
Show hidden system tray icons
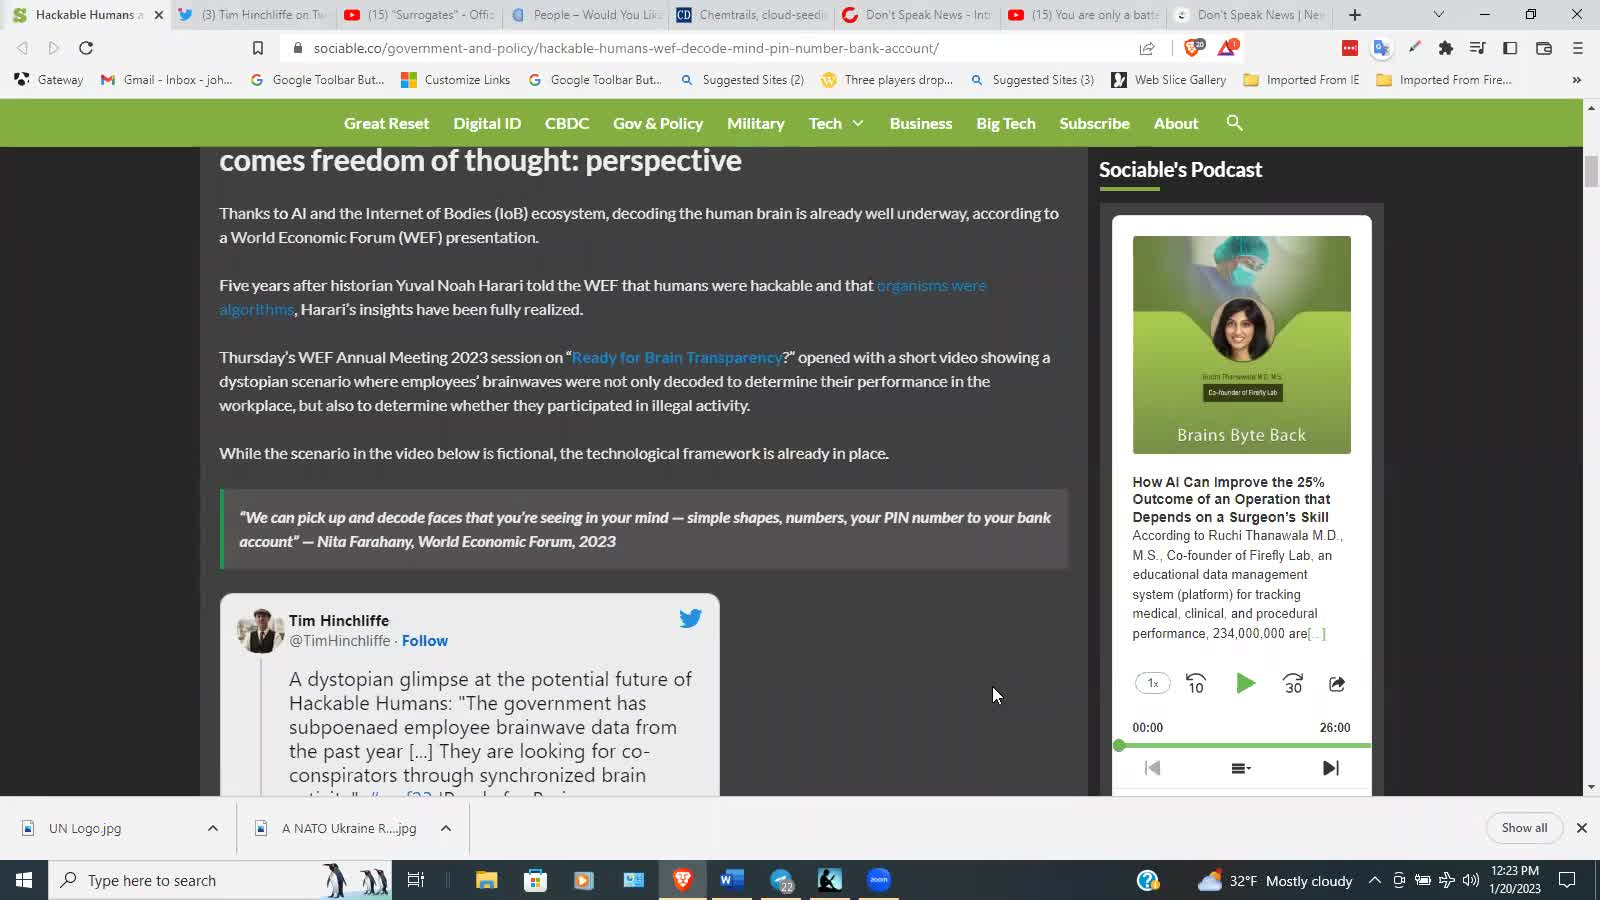point(1375,880)
